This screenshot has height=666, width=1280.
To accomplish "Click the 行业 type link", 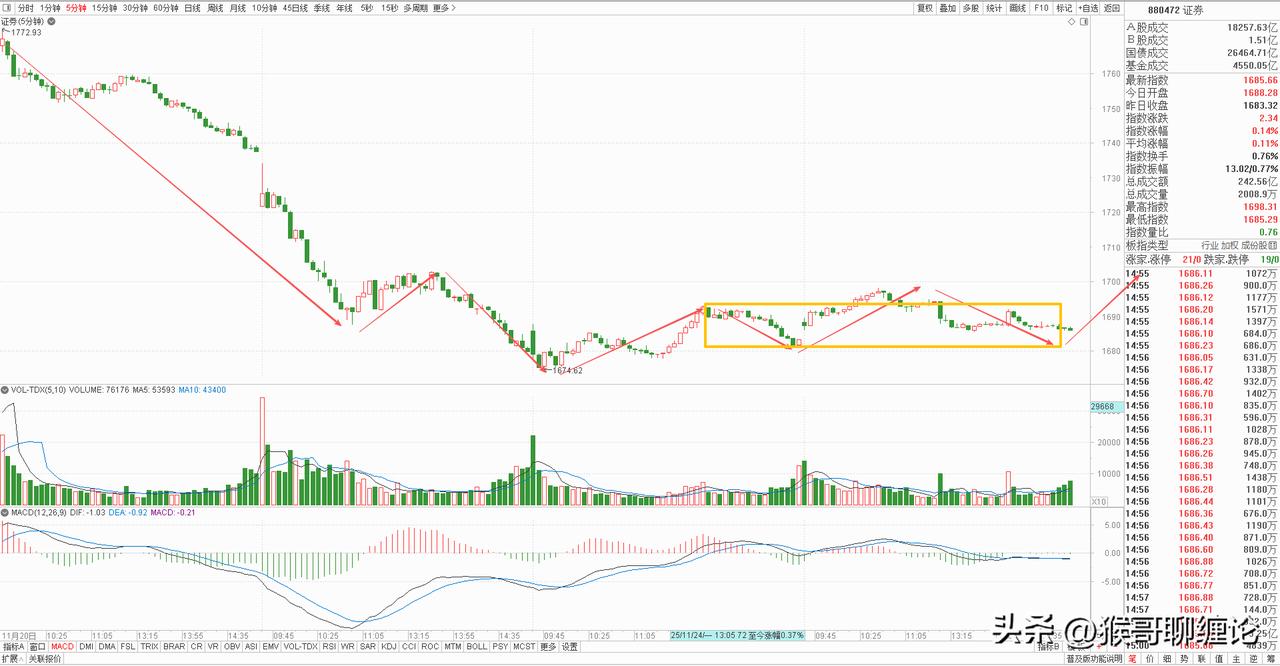I will coord(1210,246).
